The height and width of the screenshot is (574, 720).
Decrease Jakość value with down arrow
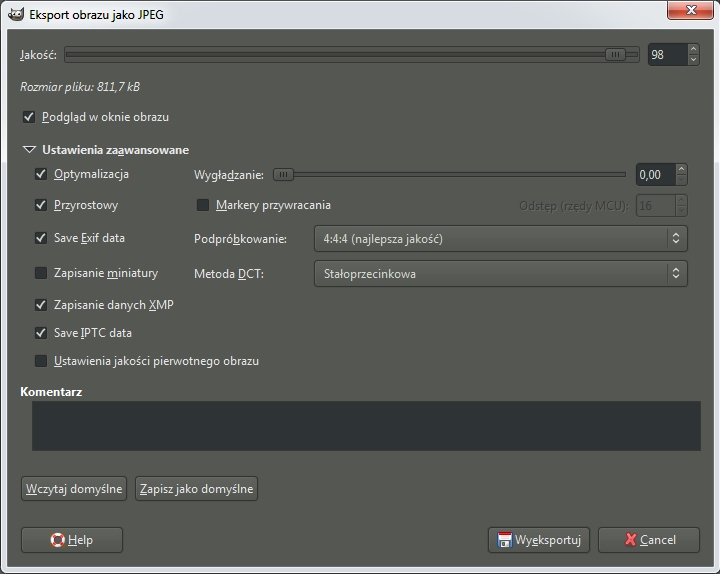pos(694,60)
